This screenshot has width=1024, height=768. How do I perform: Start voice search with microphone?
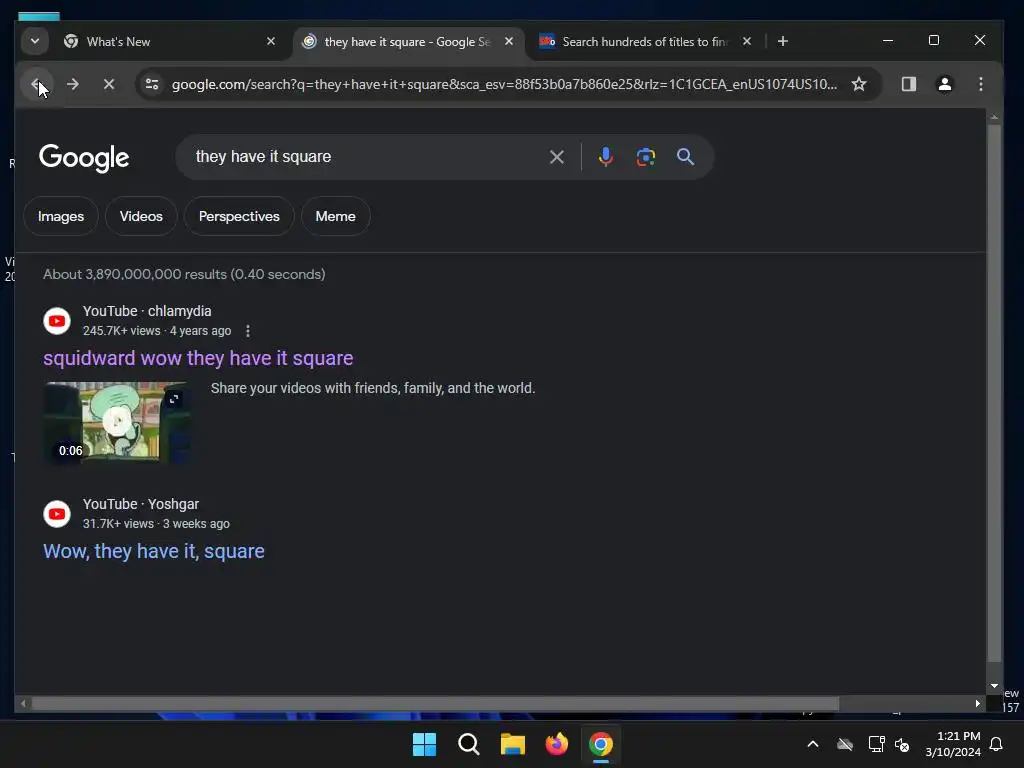point(605,157)
